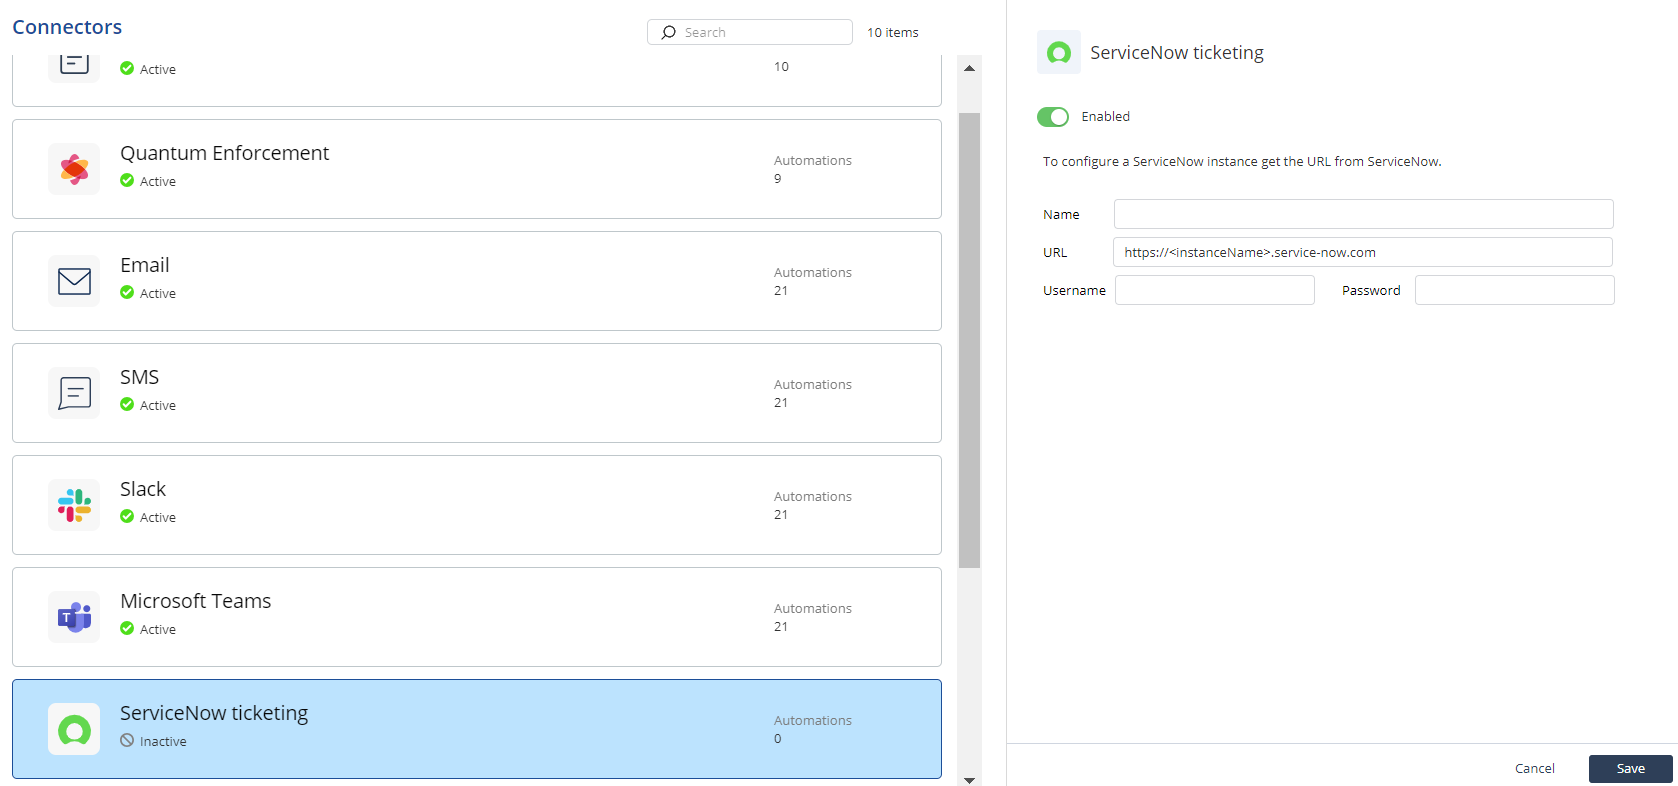This screenshot has height=786, width=1678.
Task: Click the scroll up arrow of connectors list
Action: click(969, 68)
